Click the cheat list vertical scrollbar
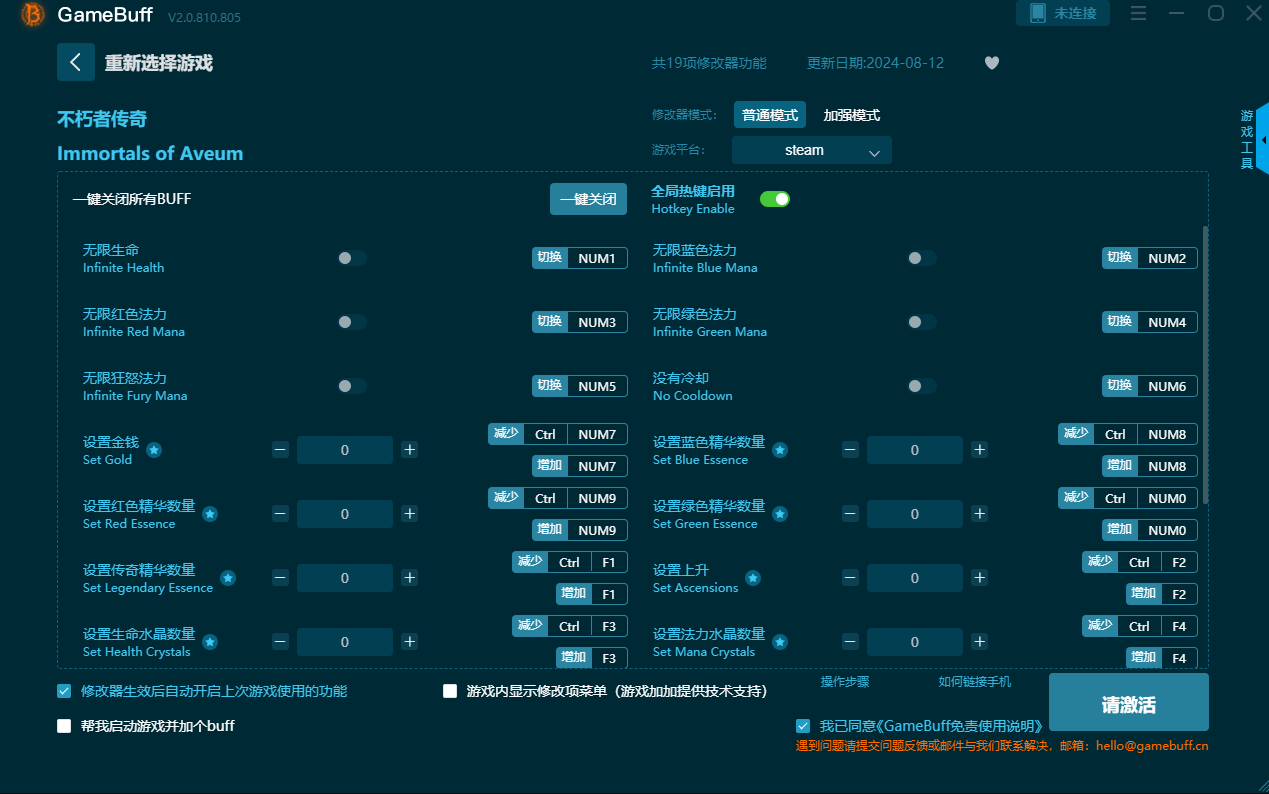Viewport: 1269px width, 794px height. coord(1204,365)
